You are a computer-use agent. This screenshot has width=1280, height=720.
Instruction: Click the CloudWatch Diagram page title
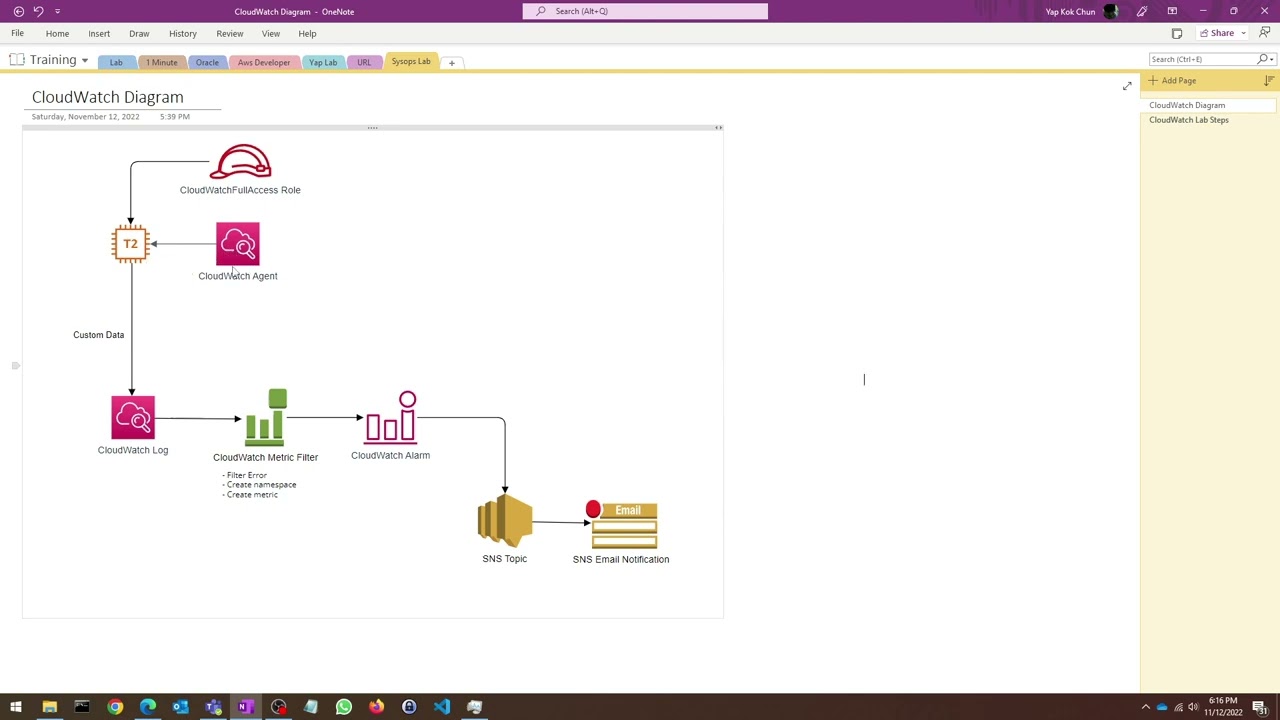click(108, 97)
